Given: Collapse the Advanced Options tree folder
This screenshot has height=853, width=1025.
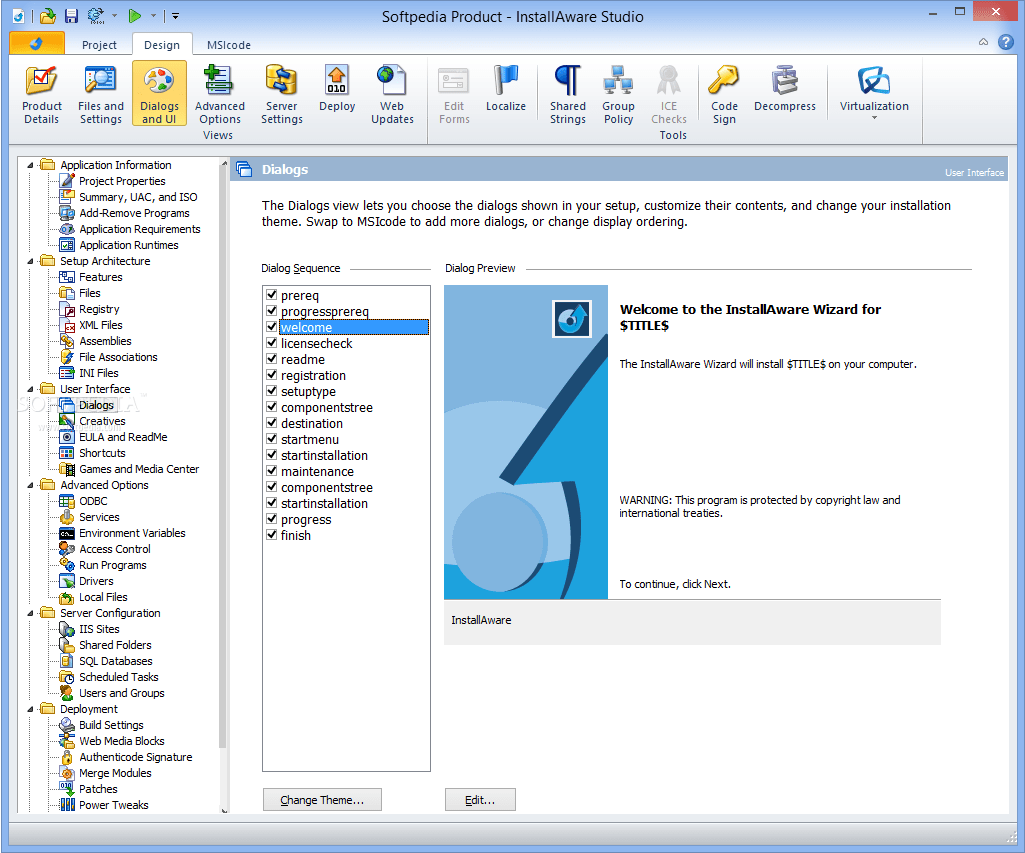Looking at the screenshot, I should click(x=30, y=486).
